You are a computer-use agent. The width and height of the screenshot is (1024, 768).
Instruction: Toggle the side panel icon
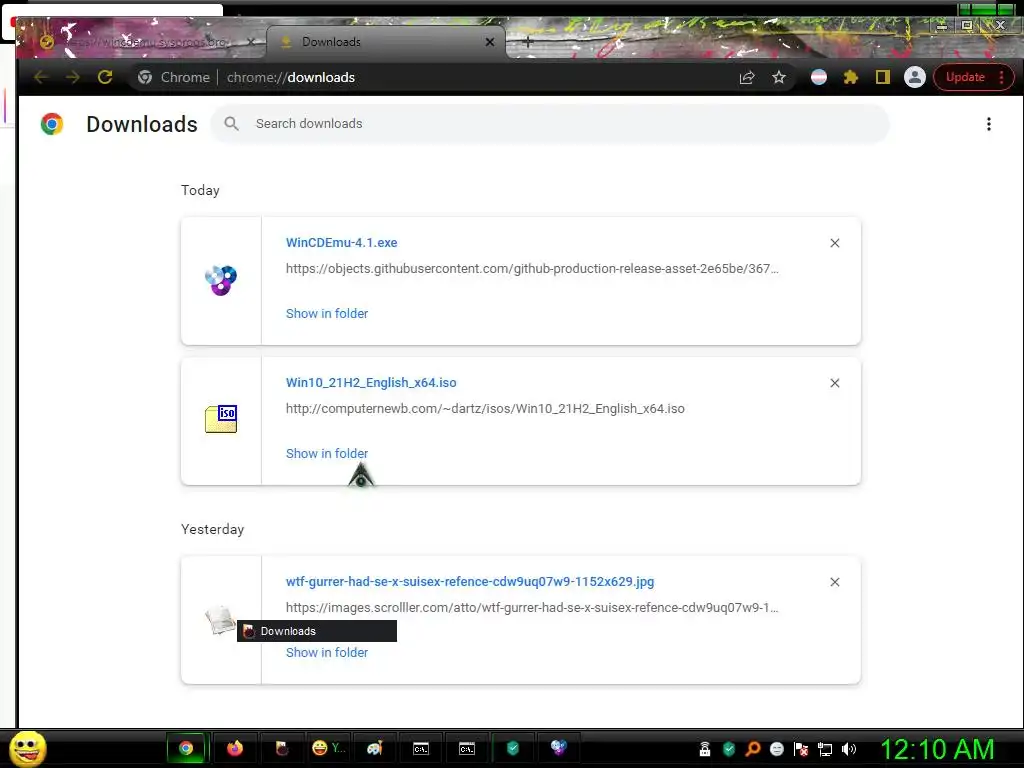click(882, 78)
